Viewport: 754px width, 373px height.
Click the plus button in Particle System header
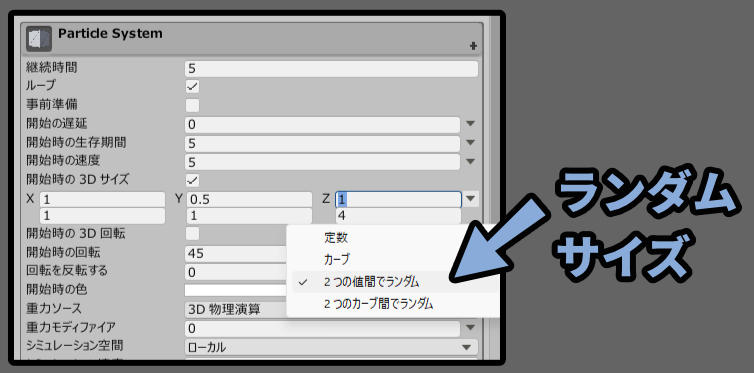473,46
